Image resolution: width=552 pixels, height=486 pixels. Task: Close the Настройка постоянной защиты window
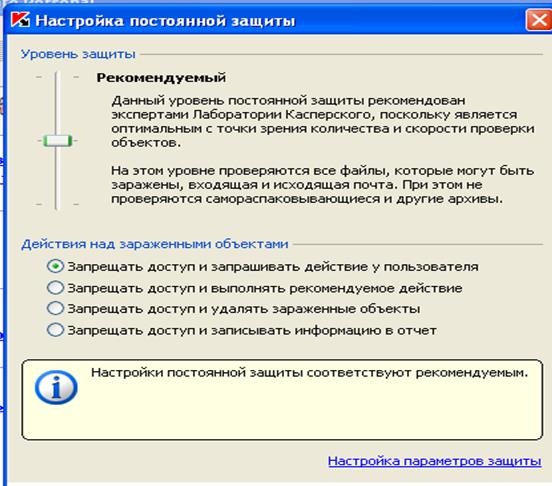point(538,20)
